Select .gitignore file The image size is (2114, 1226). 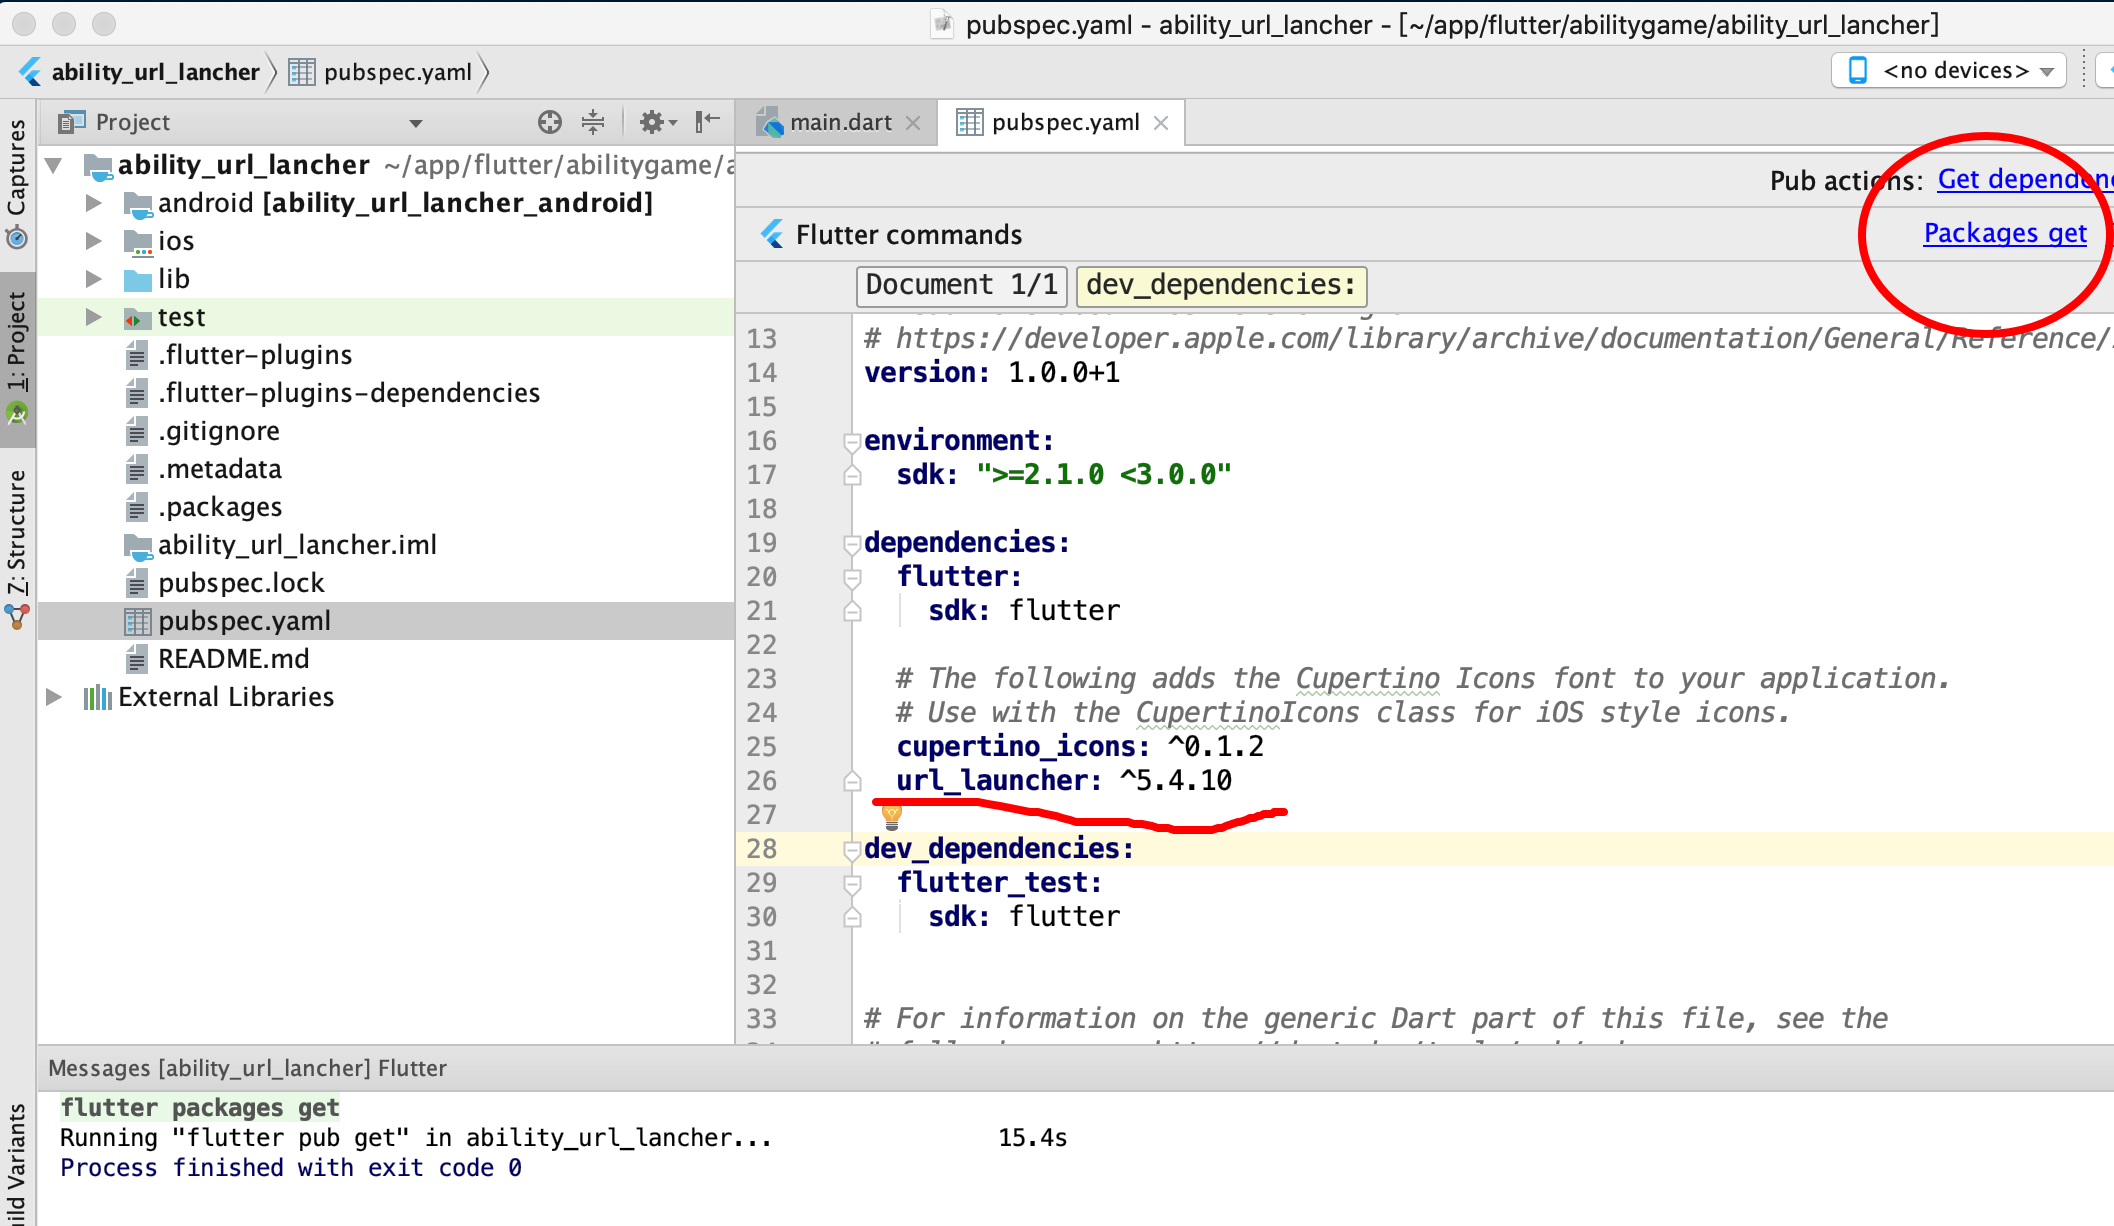[x=219, y=431]
